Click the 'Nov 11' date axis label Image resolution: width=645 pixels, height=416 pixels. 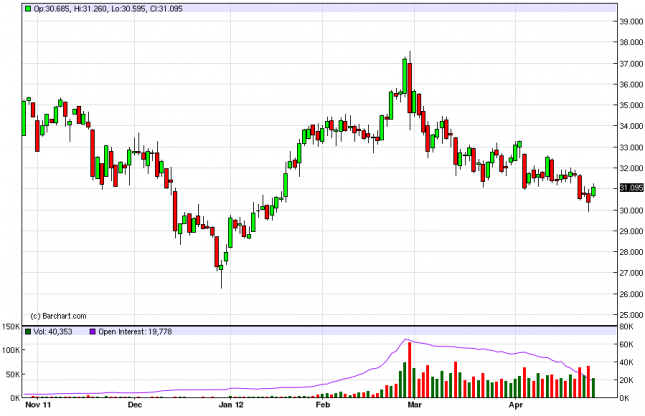(38, 405)
